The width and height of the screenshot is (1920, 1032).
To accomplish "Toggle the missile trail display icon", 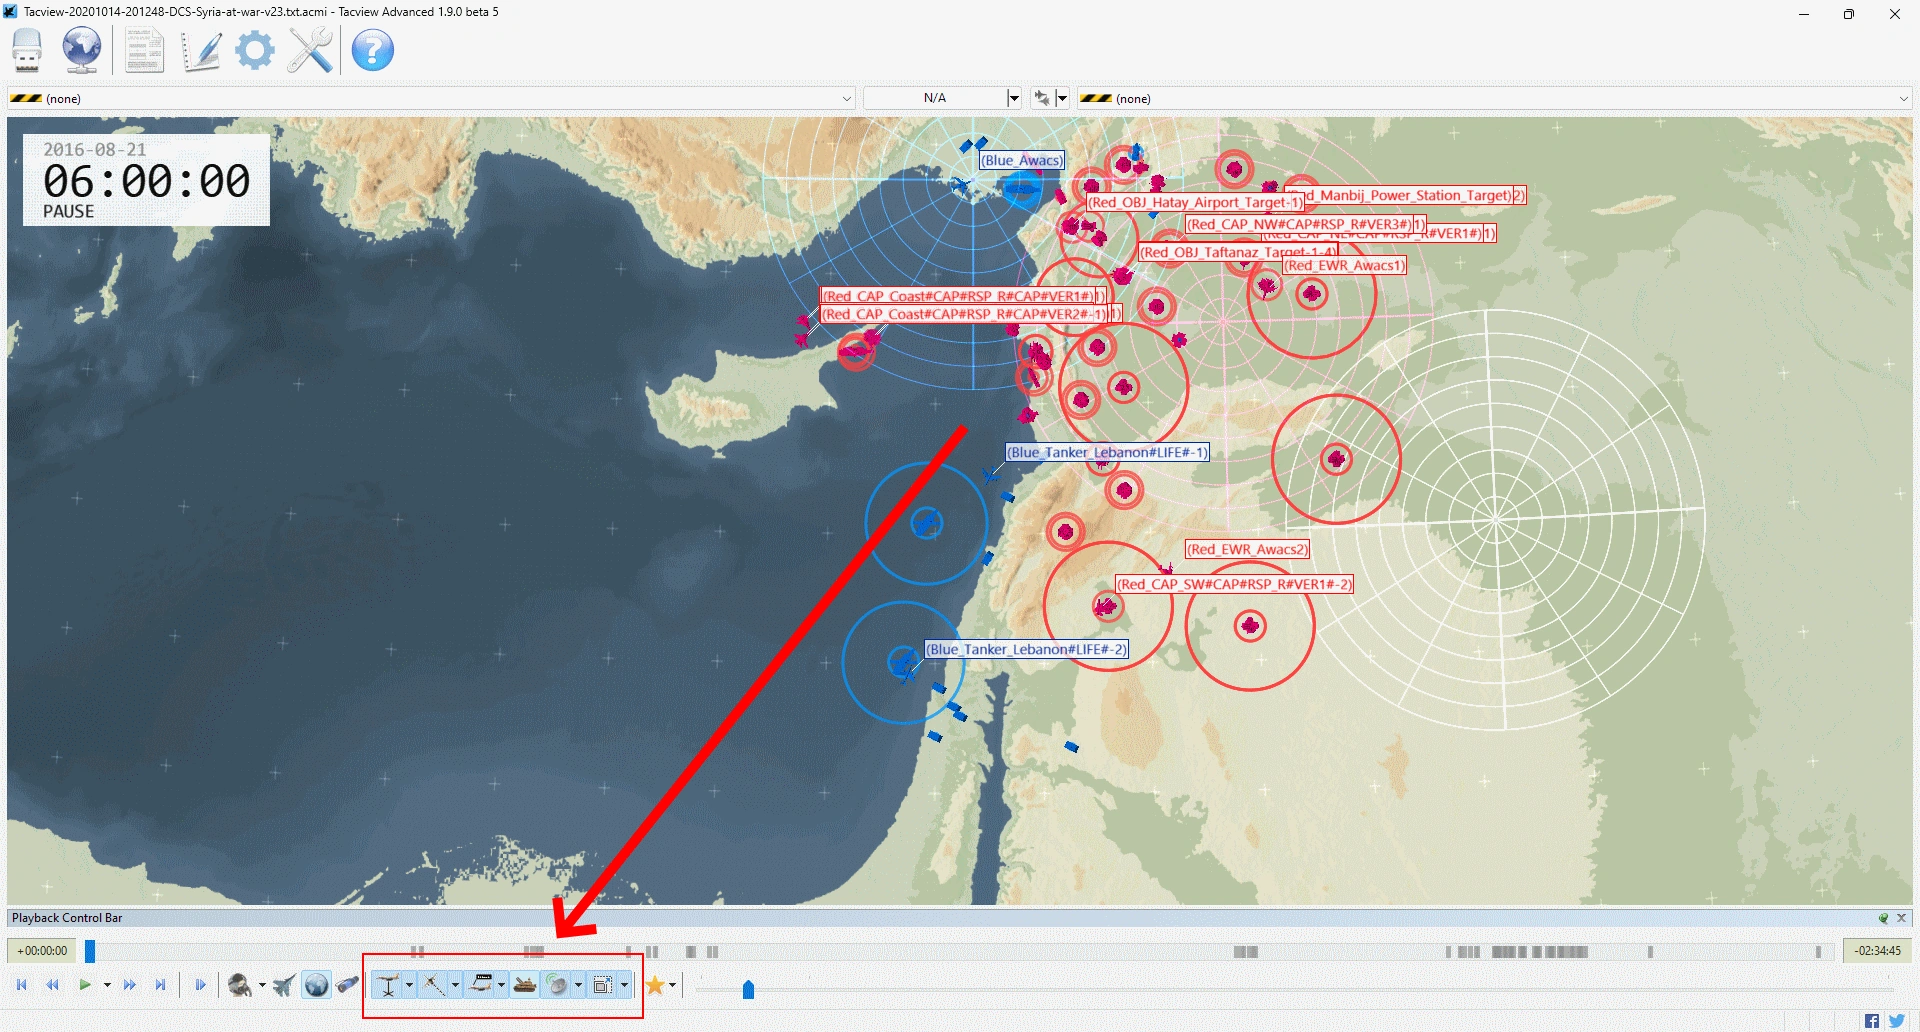I will [x=433, y=985].
